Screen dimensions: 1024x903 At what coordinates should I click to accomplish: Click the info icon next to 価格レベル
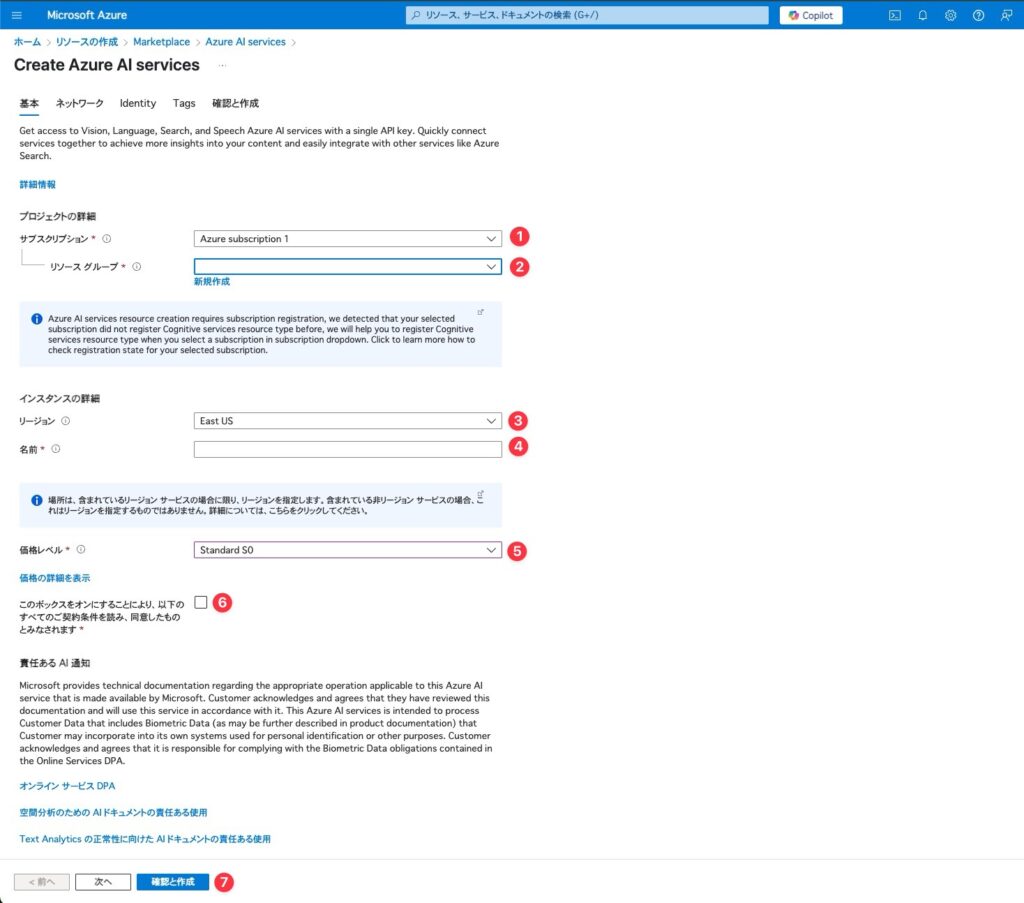(81, 550)
